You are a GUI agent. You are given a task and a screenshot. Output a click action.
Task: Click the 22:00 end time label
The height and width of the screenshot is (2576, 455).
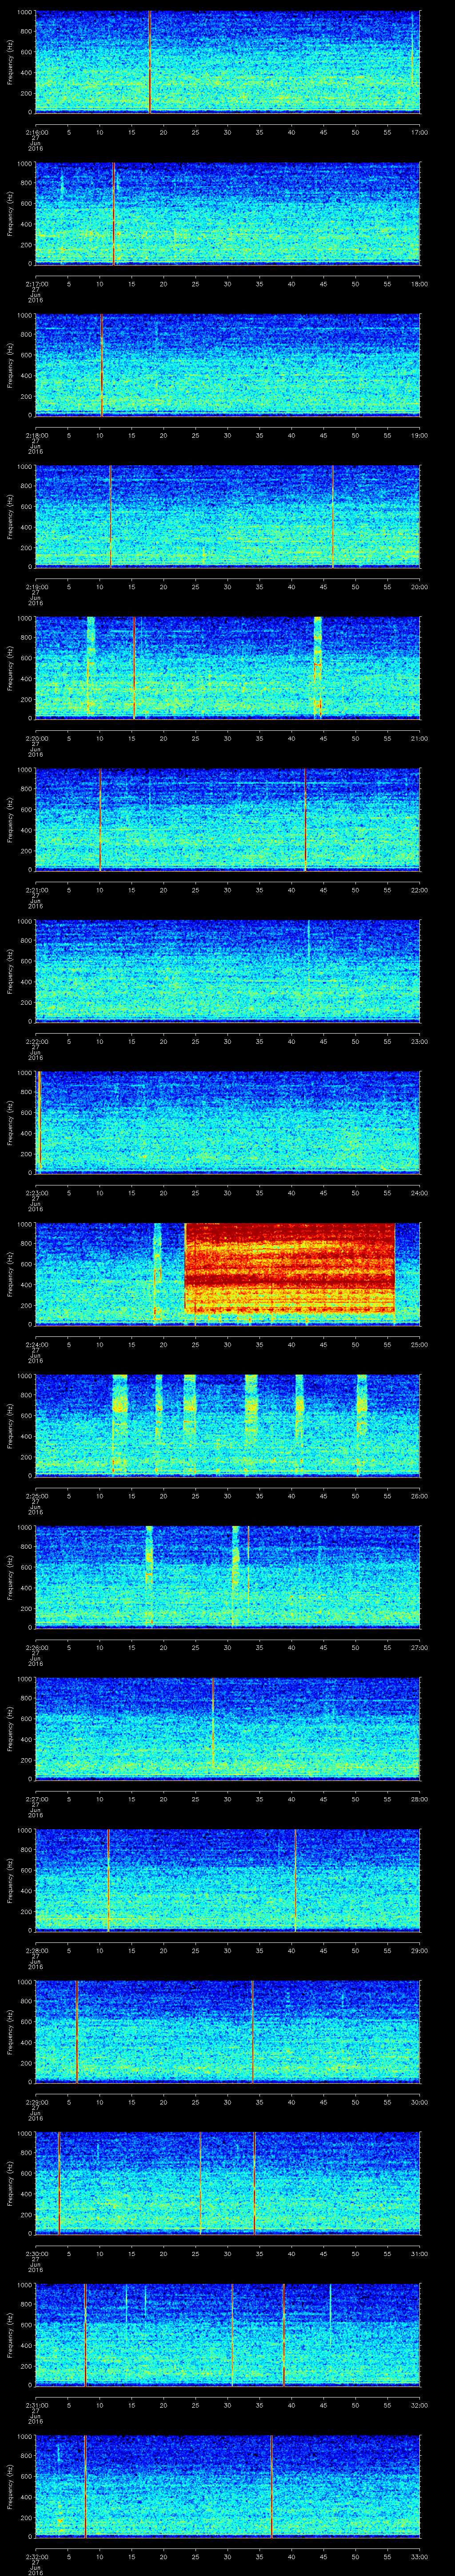tap(419, 890)
